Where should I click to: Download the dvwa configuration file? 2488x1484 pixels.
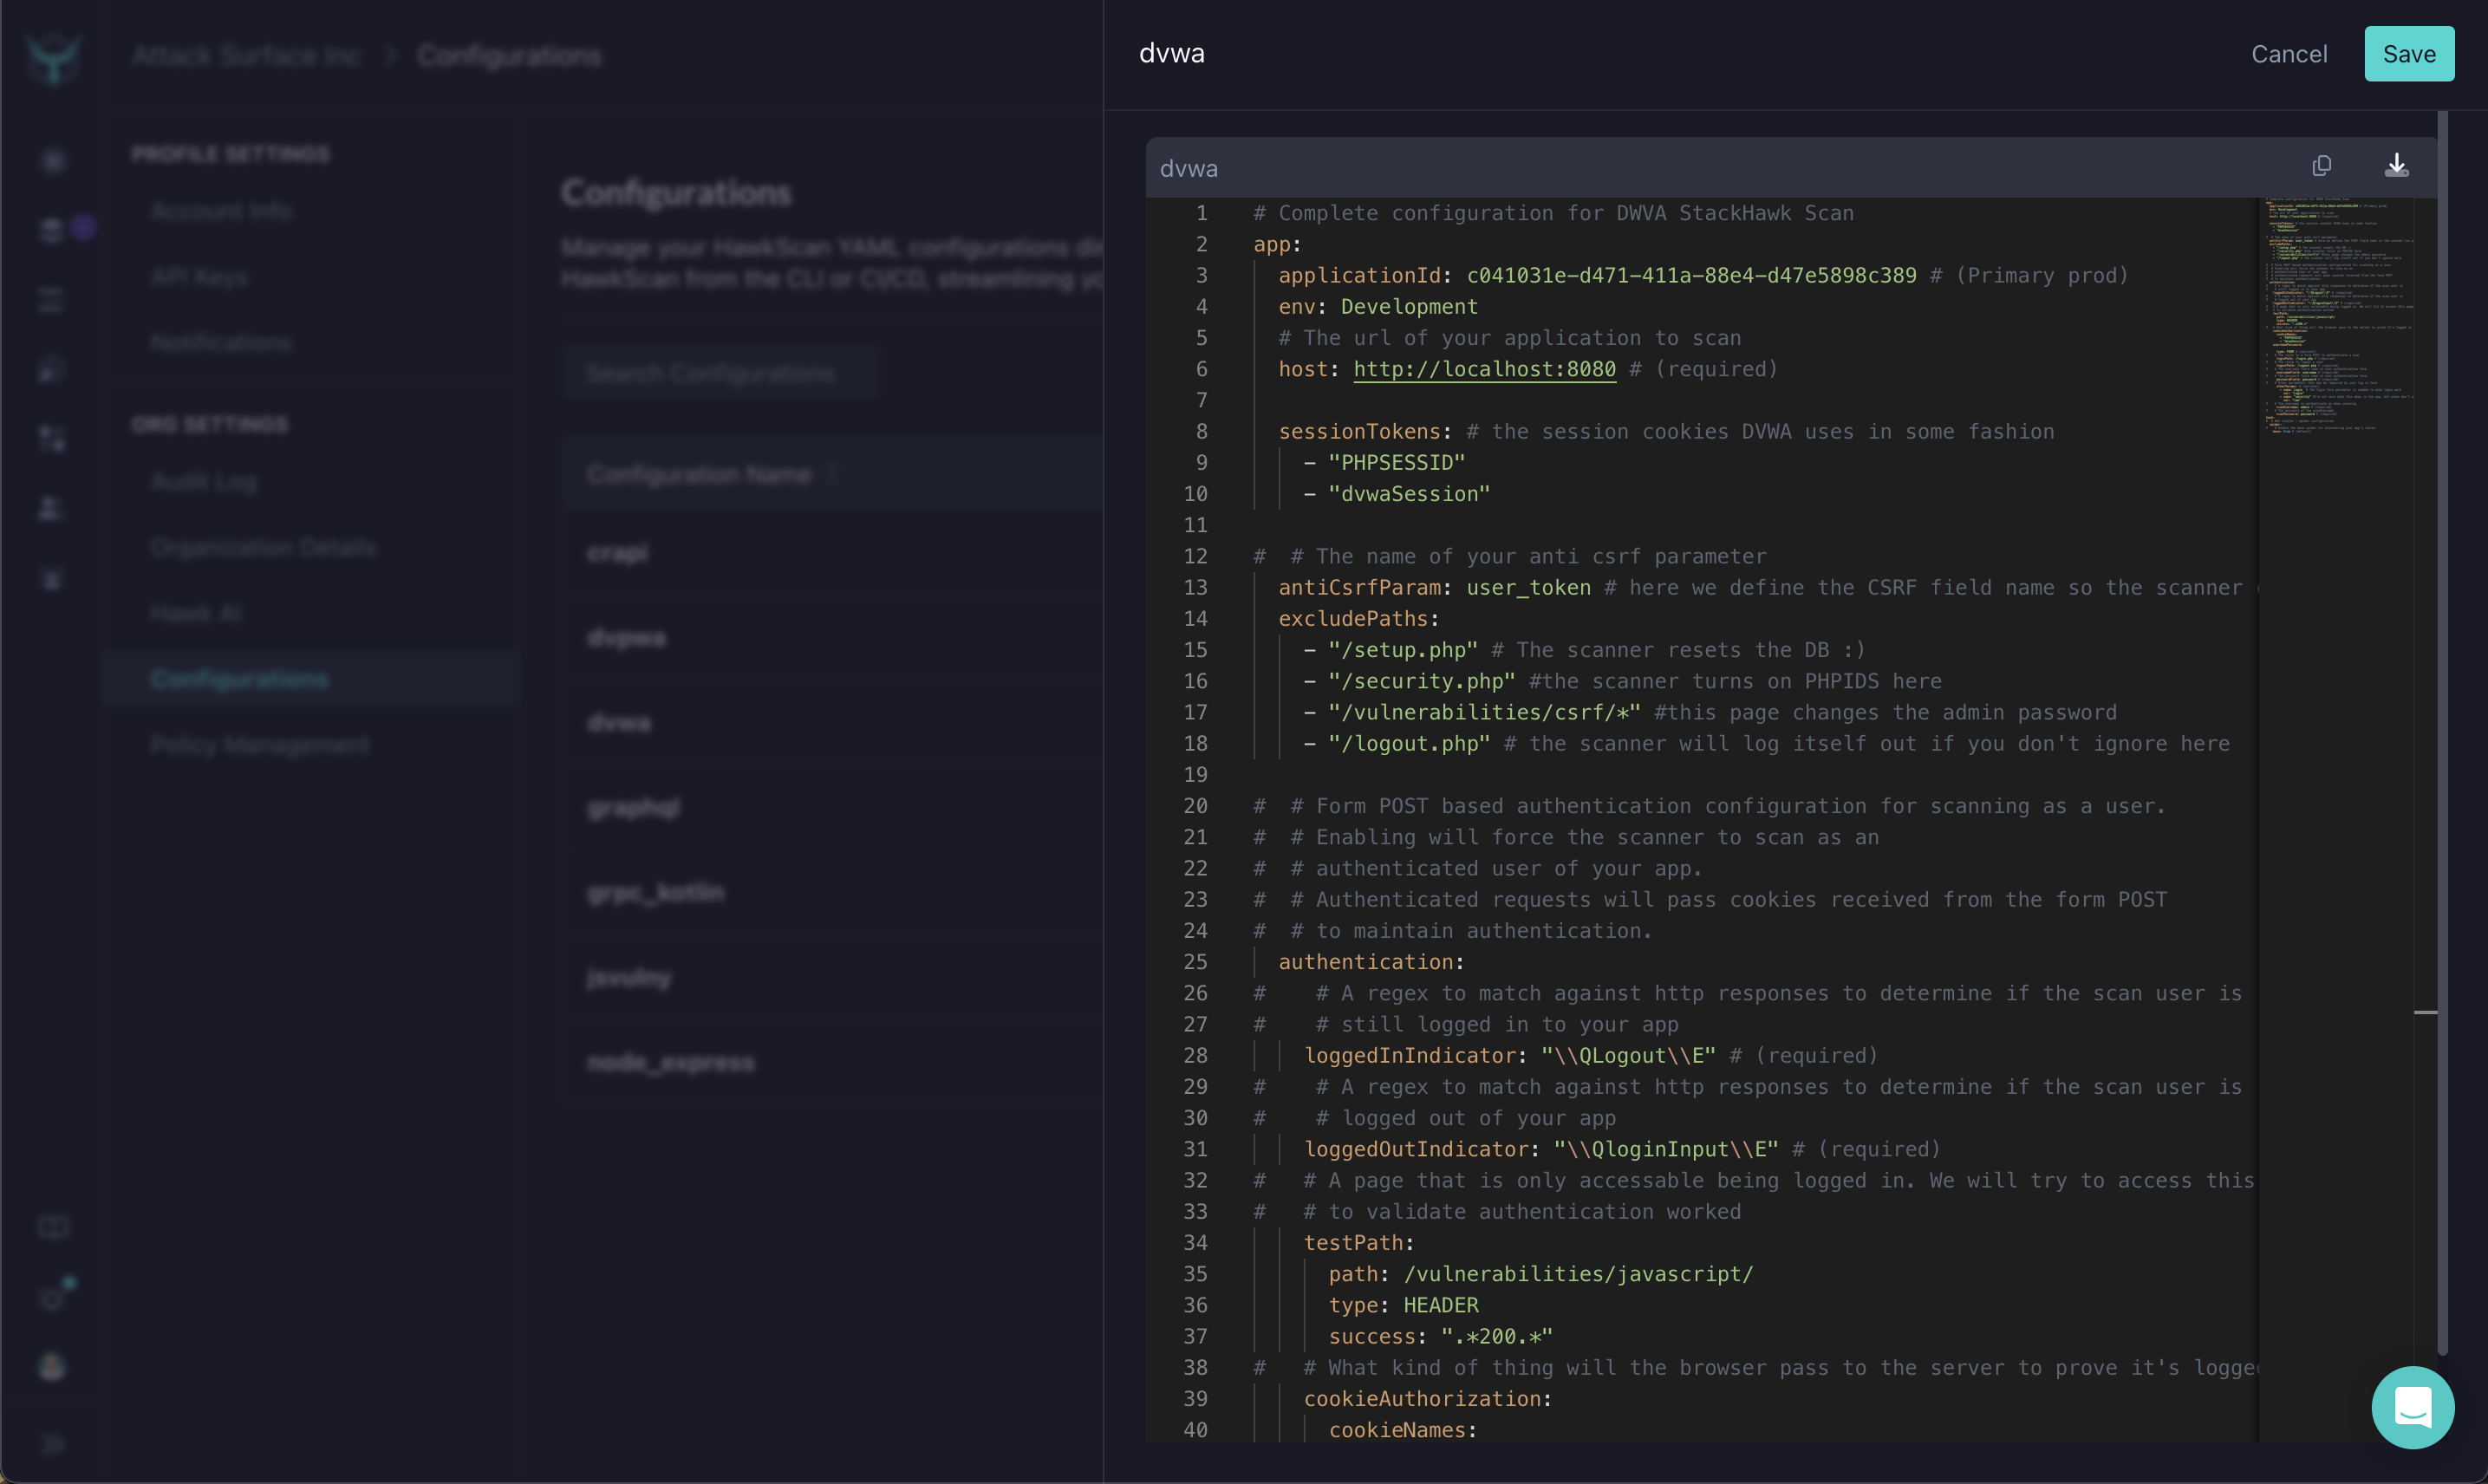[x=2396, y=166]
